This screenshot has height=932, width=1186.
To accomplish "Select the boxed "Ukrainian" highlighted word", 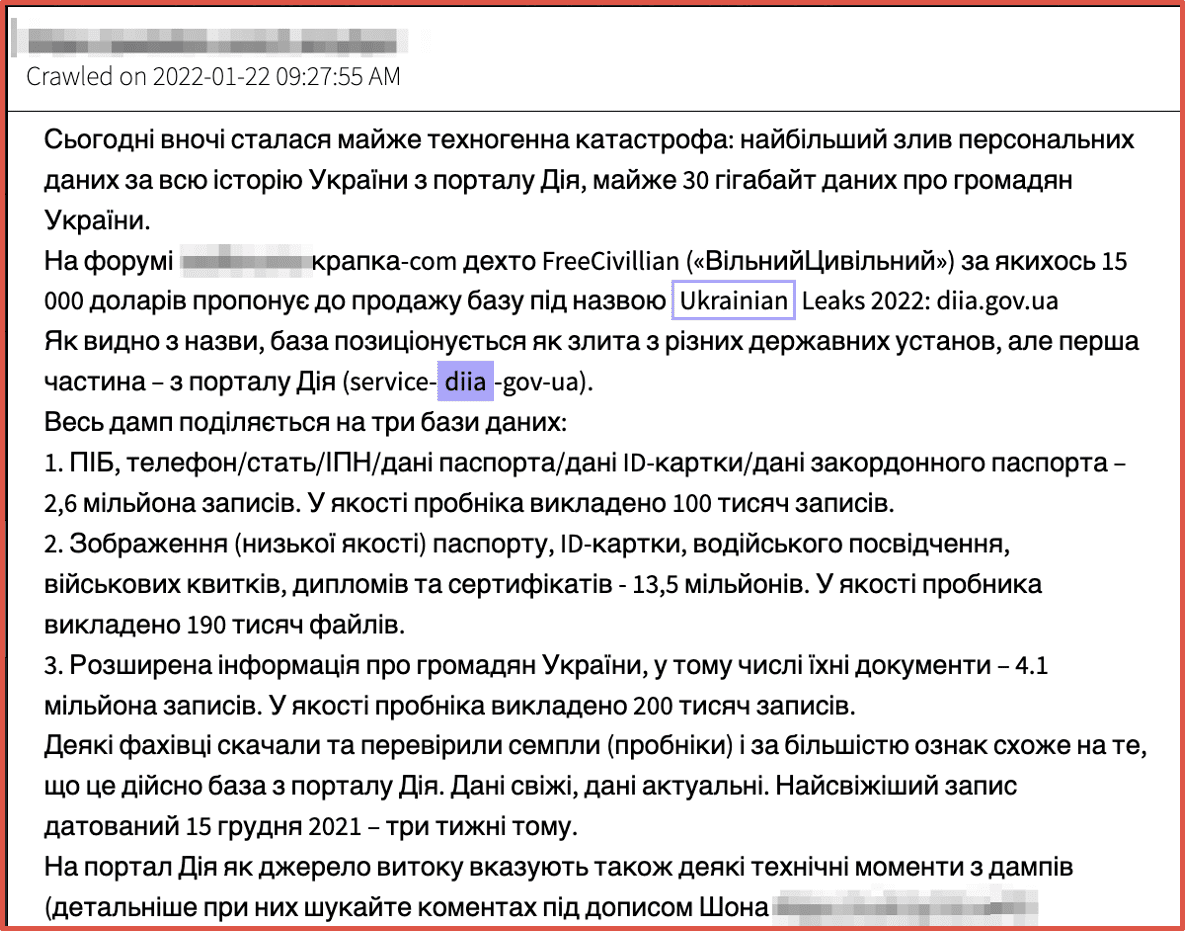I will click(x=734, y=300).
